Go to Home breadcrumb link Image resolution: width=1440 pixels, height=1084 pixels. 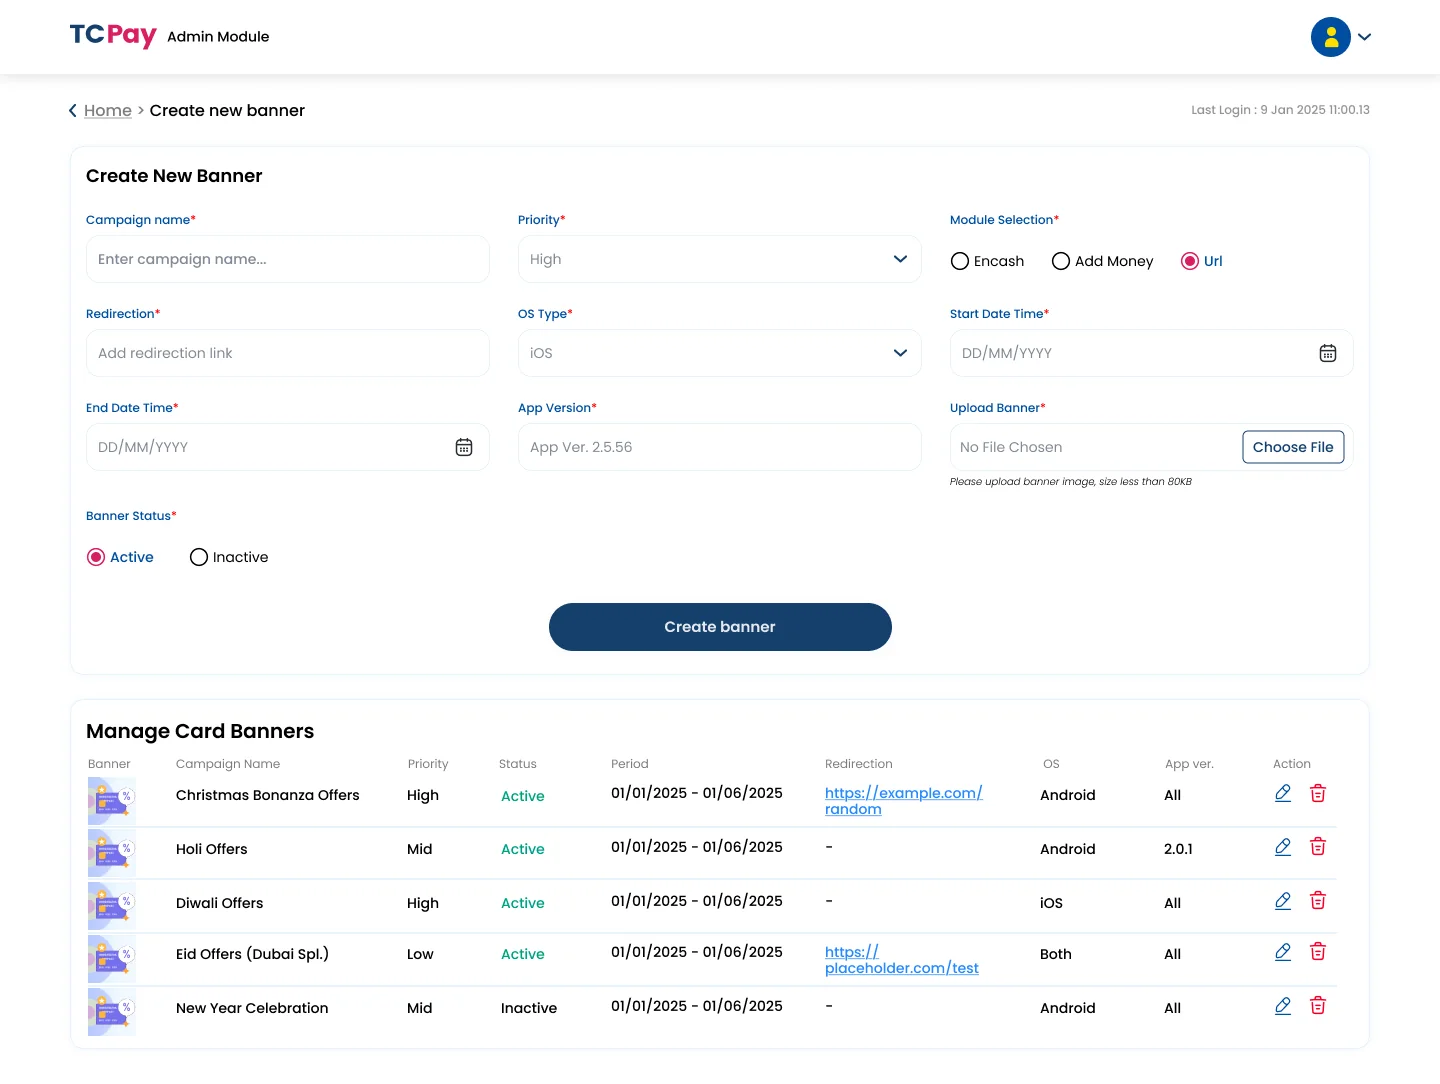coord(108,110)
